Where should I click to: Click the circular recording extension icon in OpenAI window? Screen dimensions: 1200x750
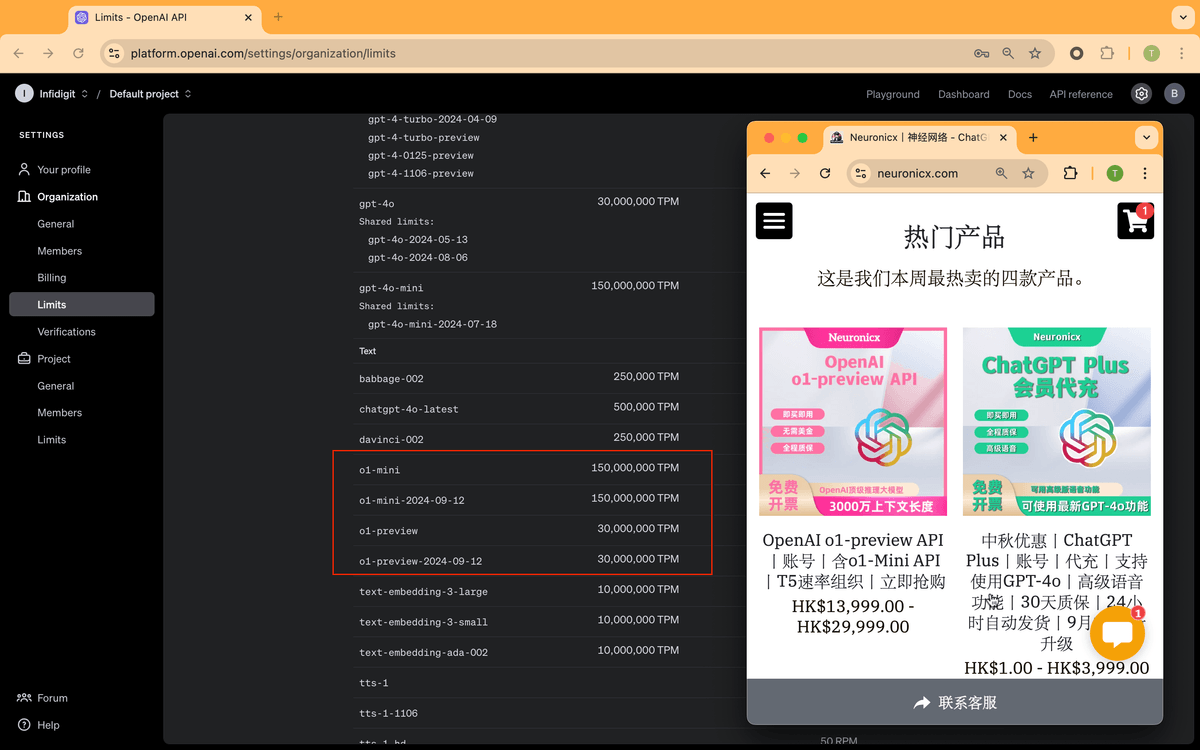tap(1076, 53)
